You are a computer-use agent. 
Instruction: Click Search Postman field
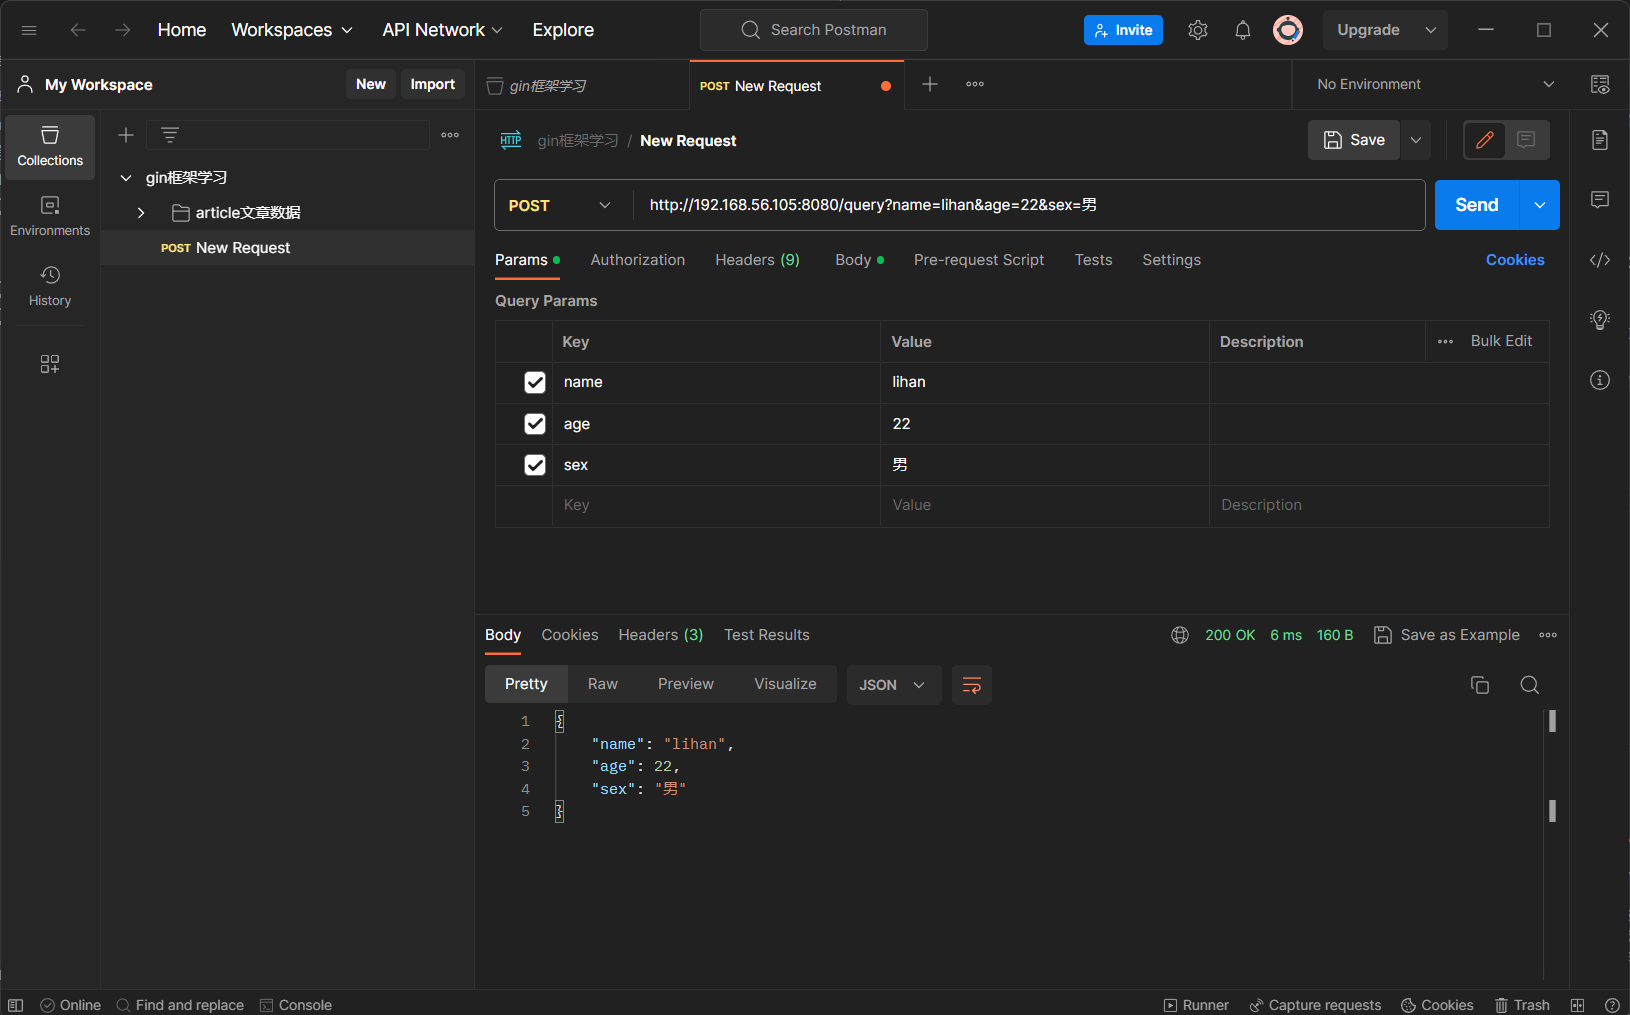(x=814, y=30)
